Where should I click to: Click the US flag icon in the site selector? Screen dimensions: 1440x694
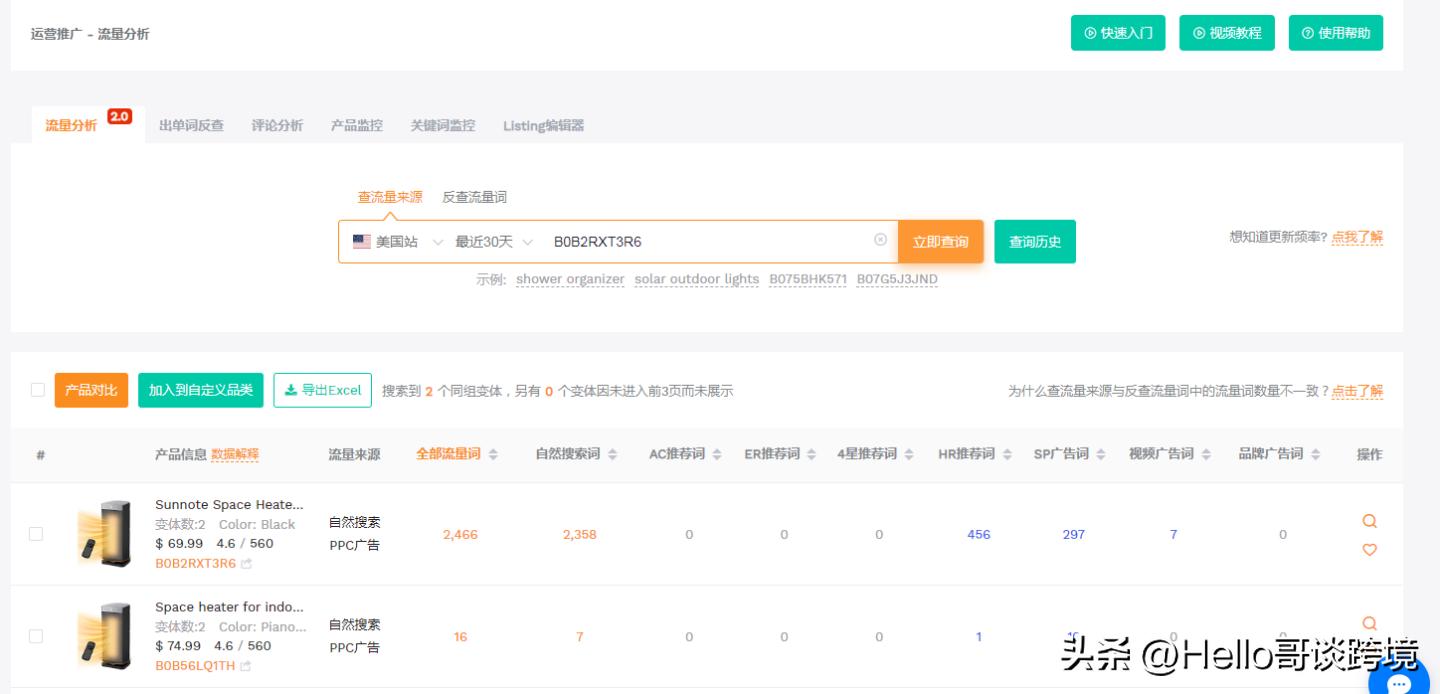click(361, 241)
